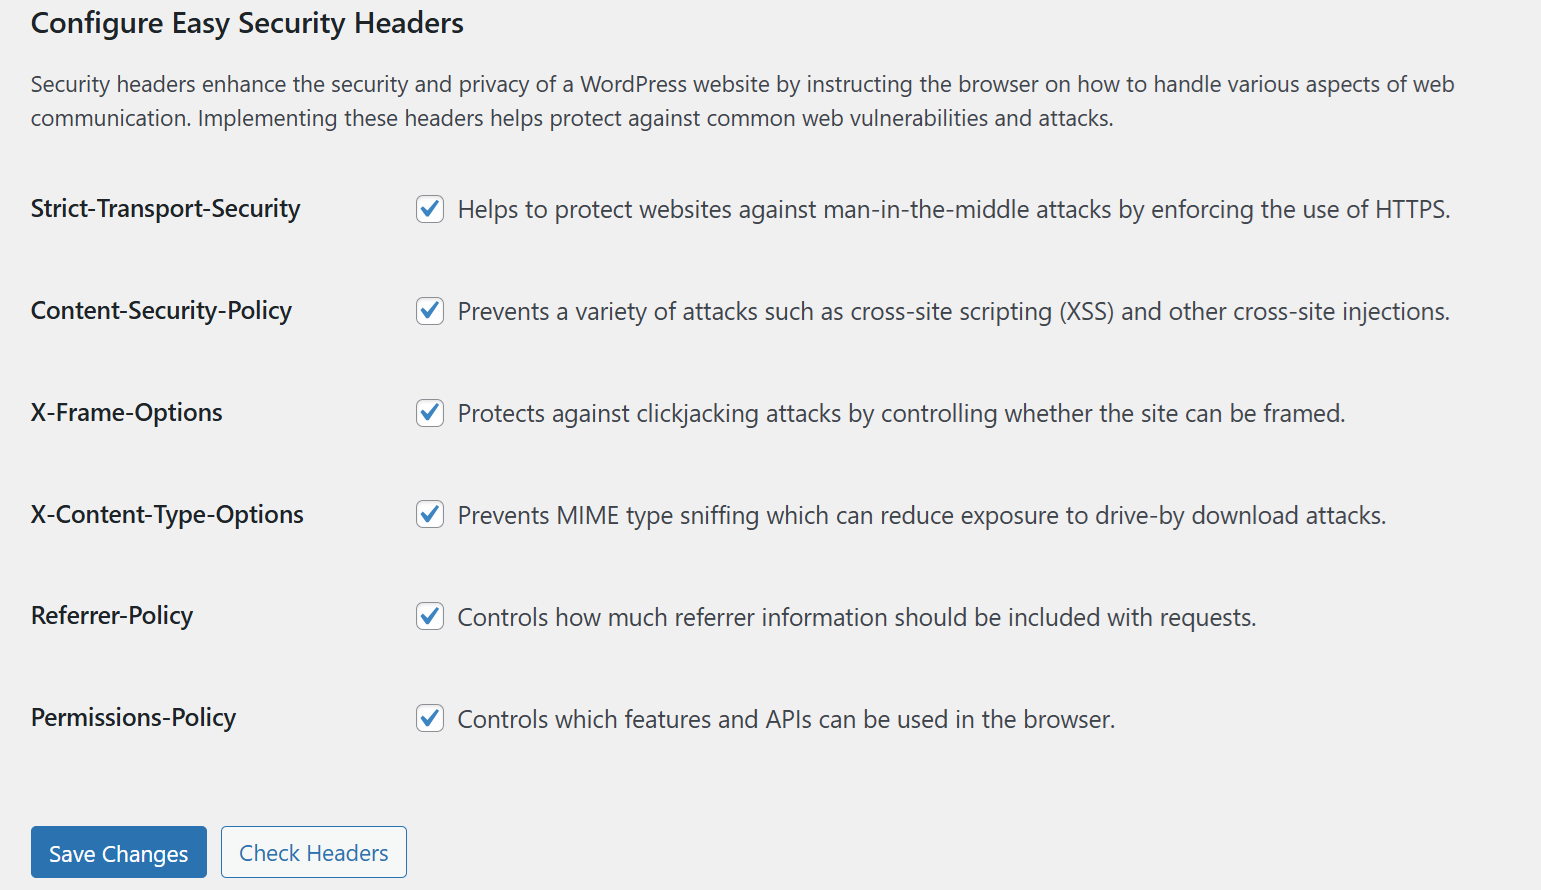The image size is (1541, 890).
Task: Uncheck the X-Content-Type-Options checkbox
Action: tap(430, 514)
